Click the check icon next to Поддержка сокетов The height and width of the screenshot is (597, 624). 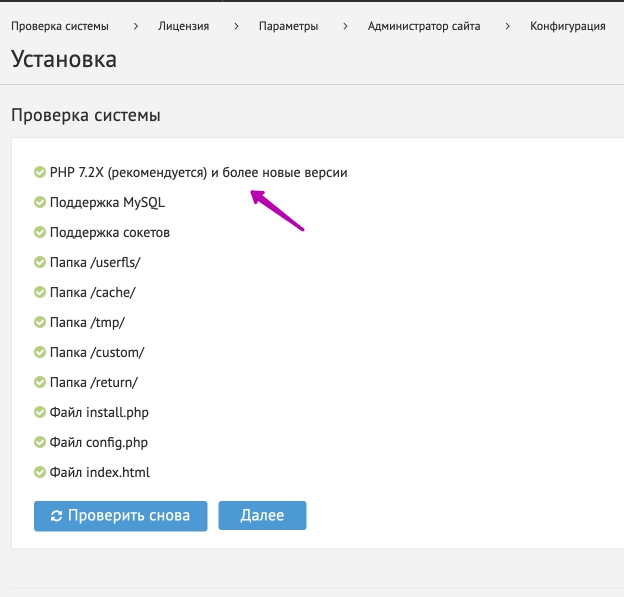point(40,233)
